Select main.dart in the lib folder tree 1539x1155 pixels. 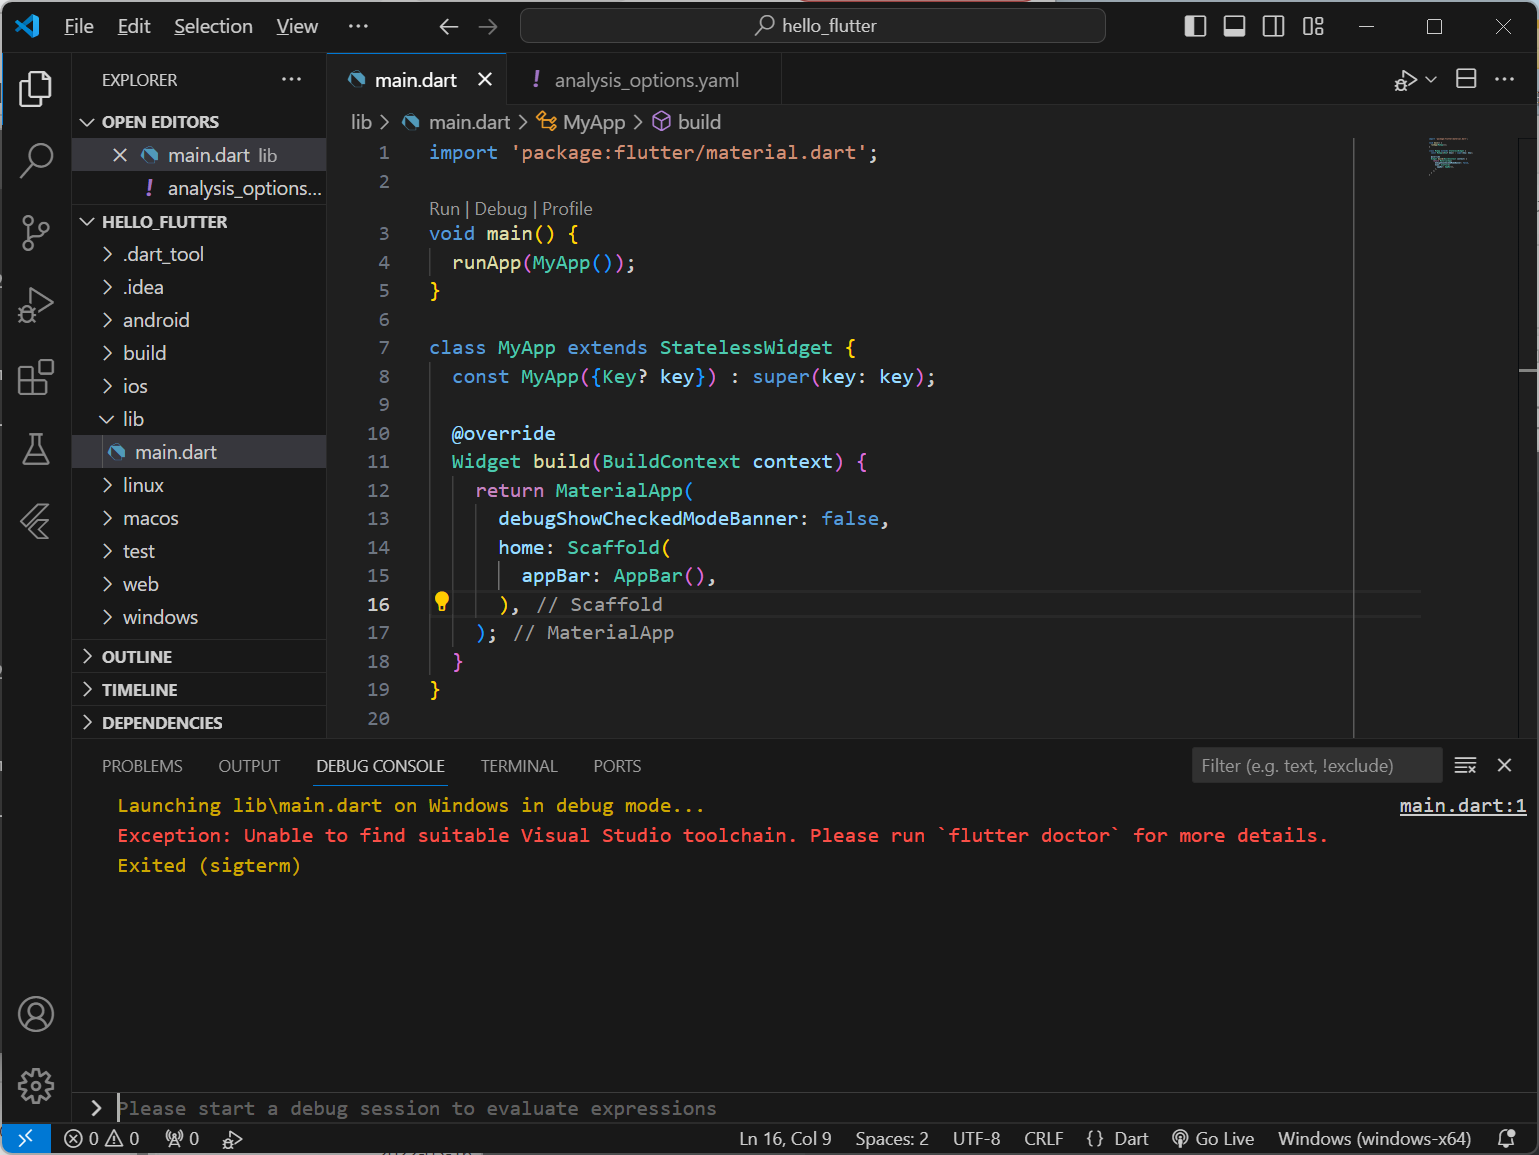point(199,452)
